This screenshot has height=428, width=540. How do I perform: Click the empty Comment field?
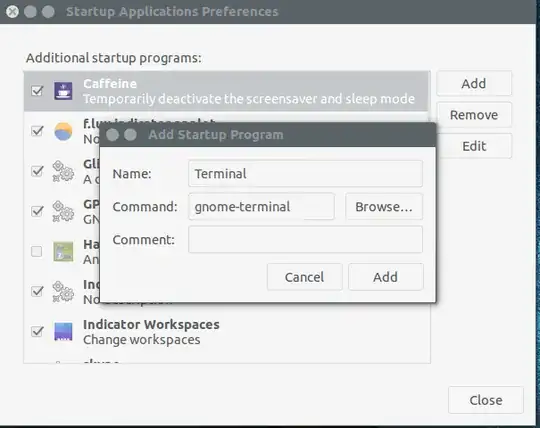tap(305, 240)
